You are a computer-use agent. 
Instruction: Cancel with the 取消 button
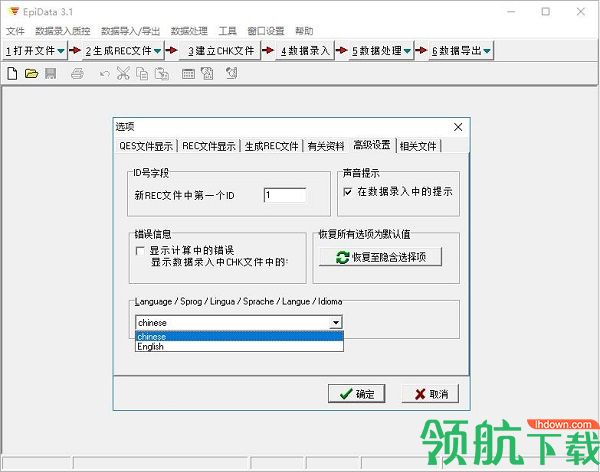pos(430,394)
